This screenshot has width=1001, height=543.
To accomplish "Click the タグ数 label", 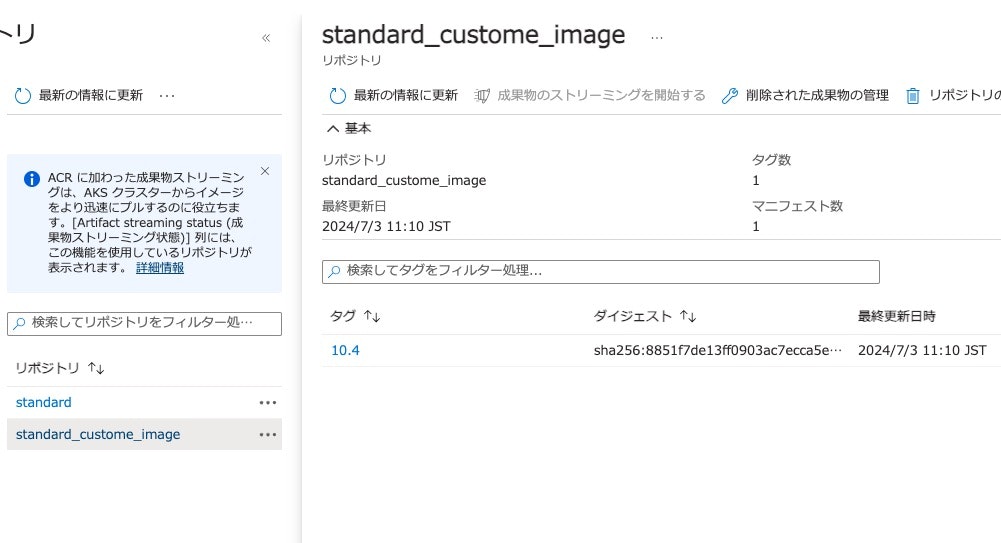I will pyautogui.click(x=771, y=160).
